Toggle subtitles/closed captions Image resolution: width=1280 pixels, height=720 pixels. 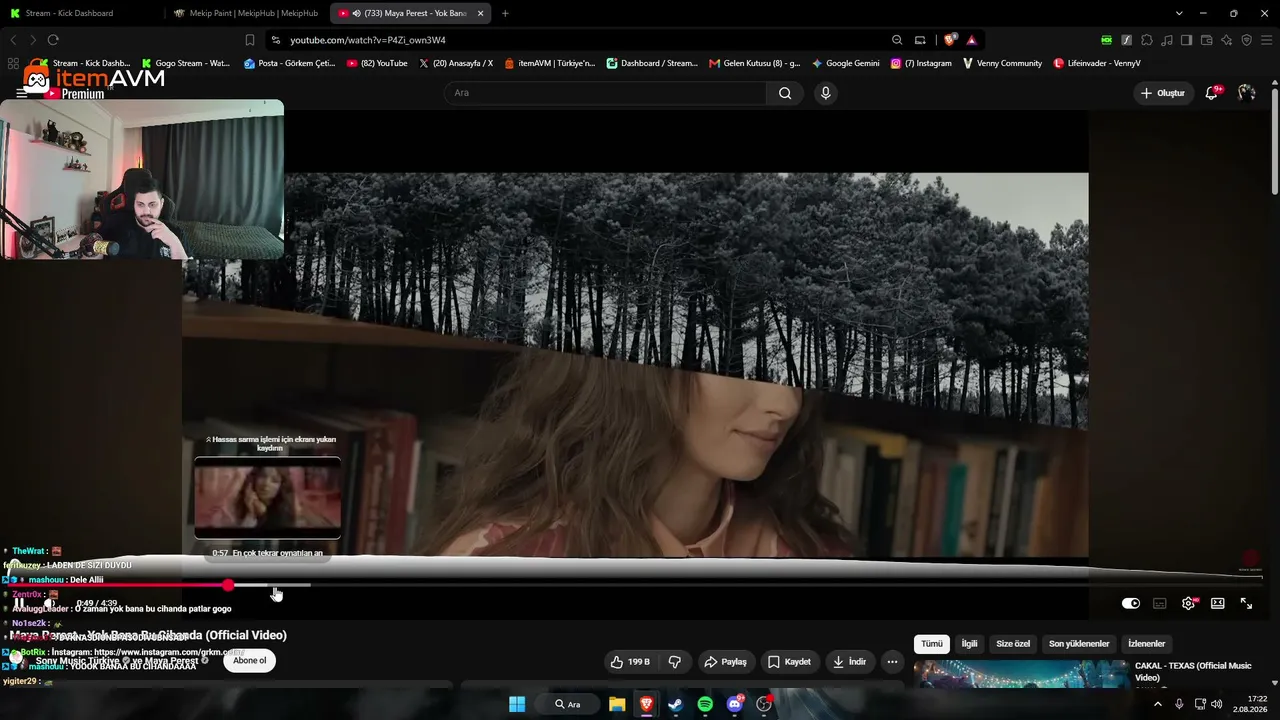coord(1160,603)
